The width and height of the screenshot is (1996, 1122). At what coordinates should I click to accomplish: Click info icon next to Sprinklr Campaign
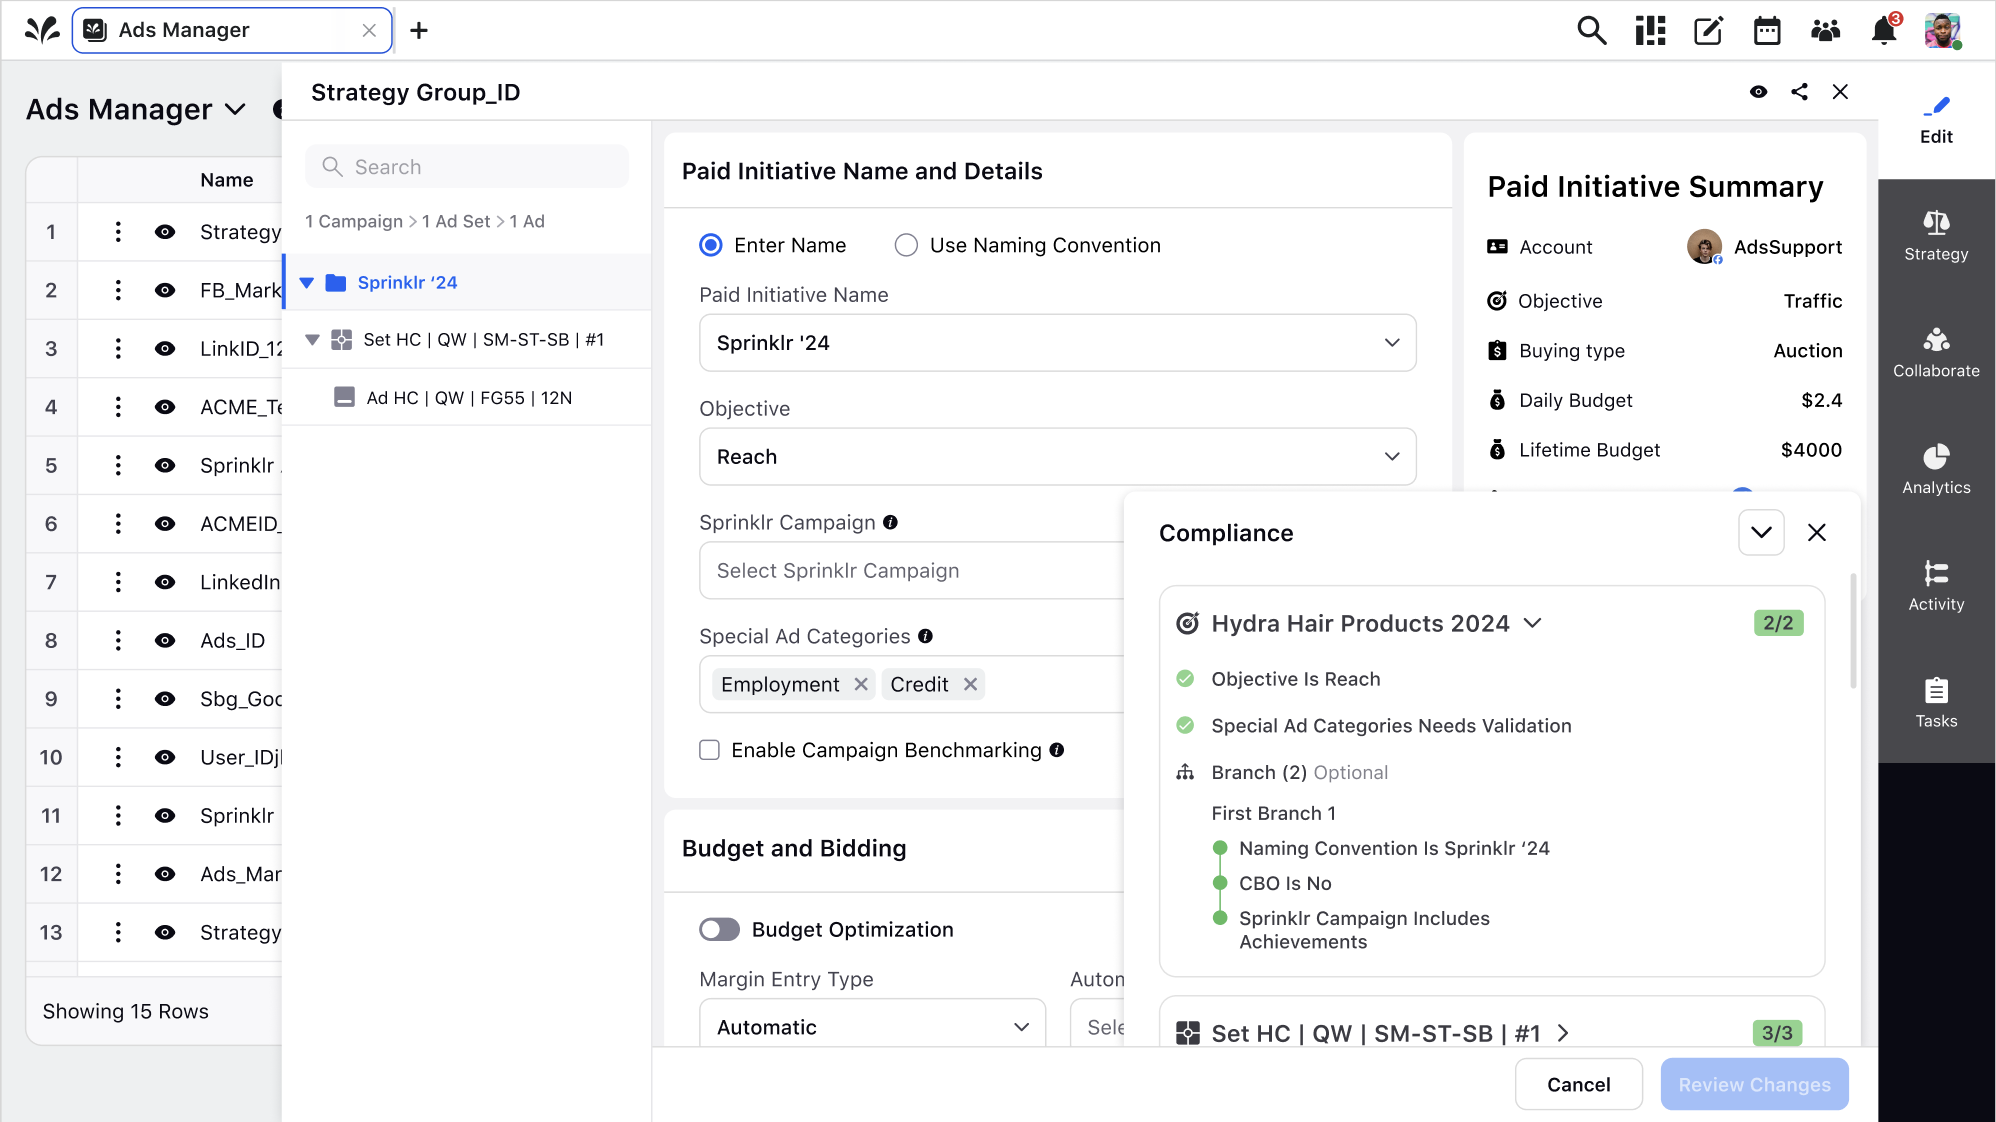(891, 522)
